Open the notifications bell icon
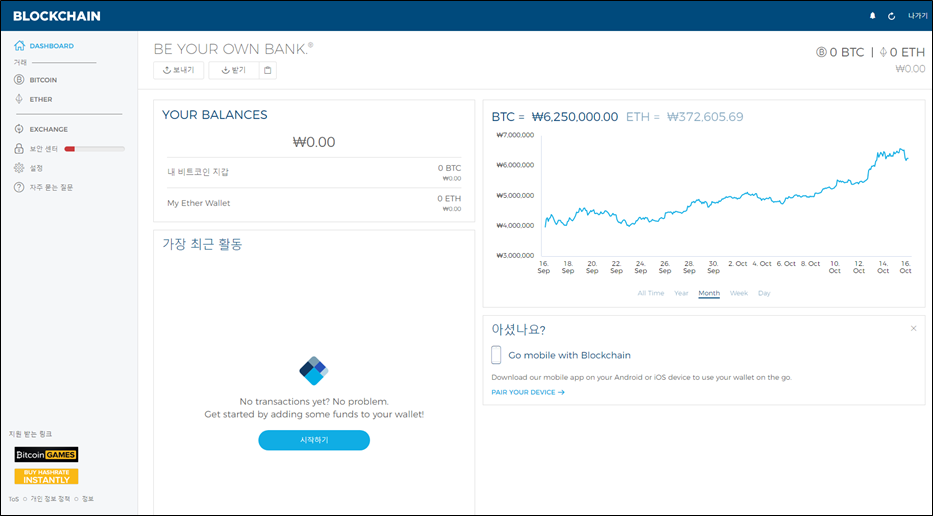933x516 pixels. (872, 16)
